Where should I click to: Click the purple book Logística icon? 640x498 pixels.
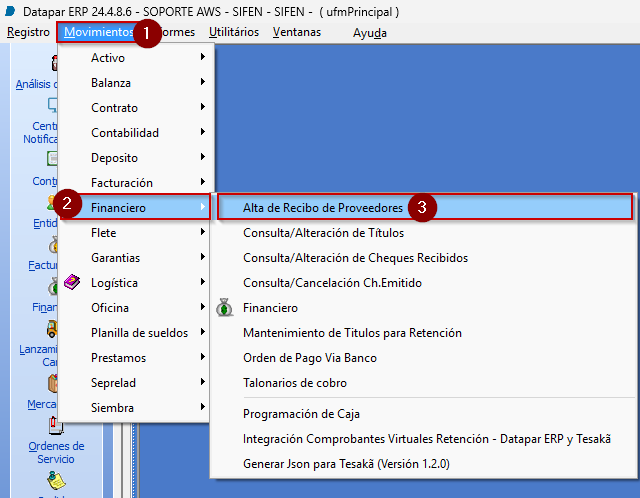click(72, 282)
